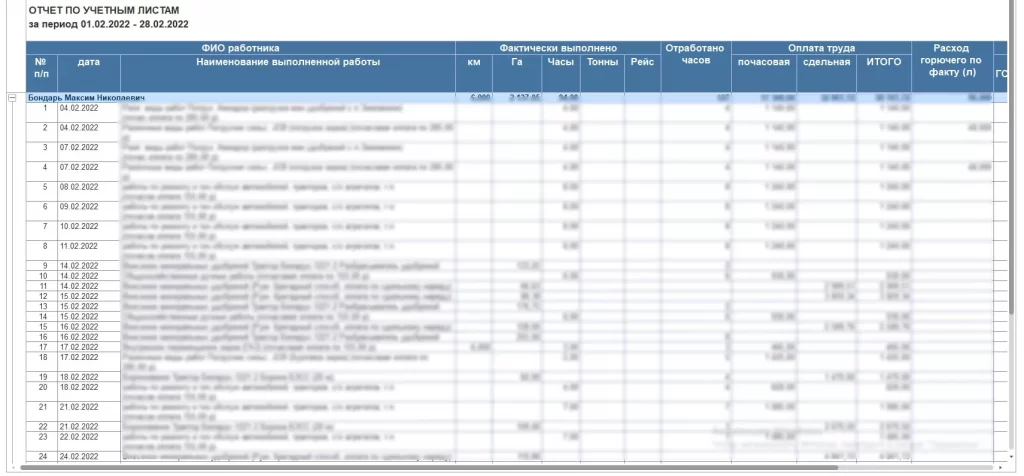Collapse the Бондарь Максим Николаевич group
The height and width of the screenshot is (476, 1024).
(12, 98)
